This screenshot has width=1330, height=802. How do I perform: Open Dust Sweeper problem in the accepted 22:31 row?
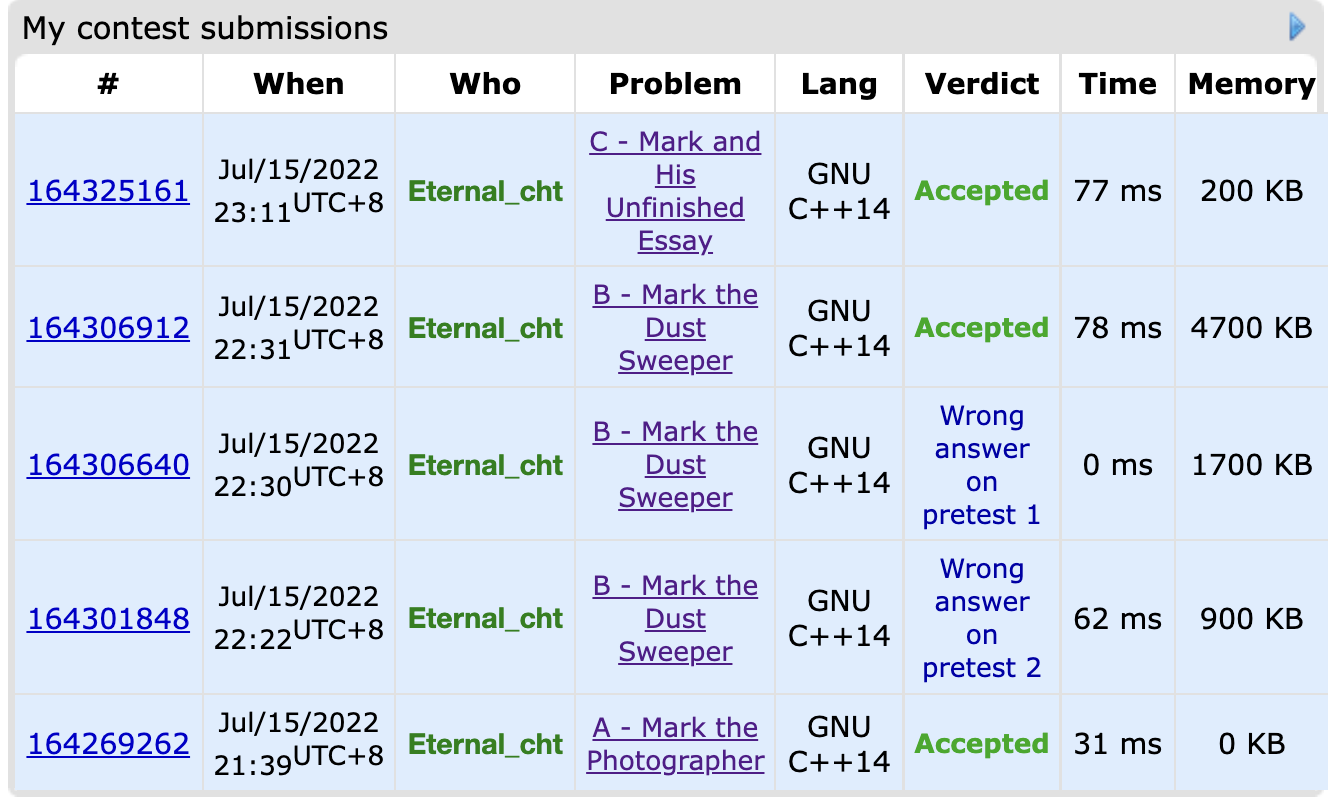point(675,328)
